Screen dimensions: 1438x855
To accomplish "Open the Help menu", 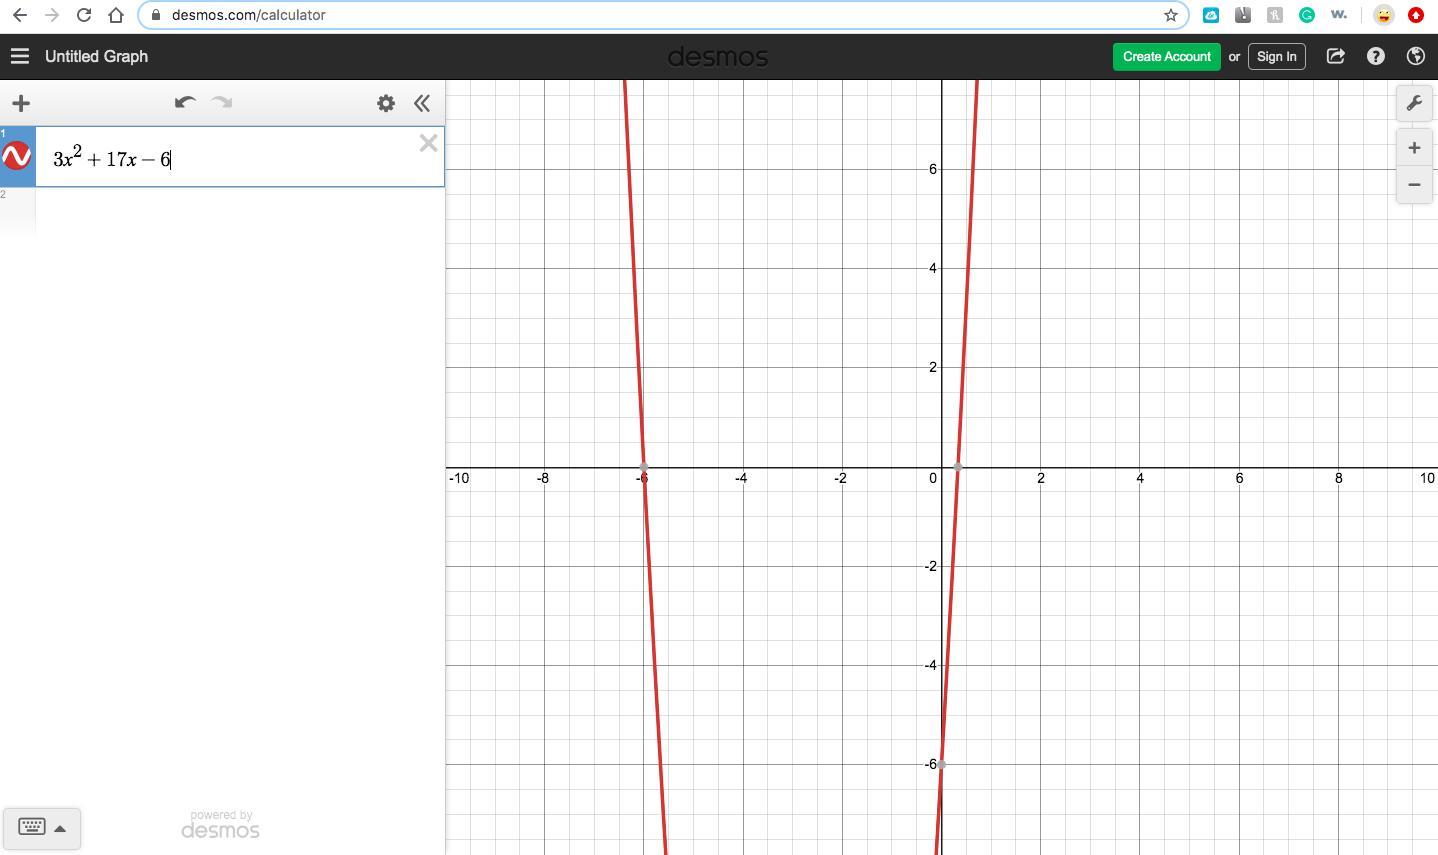I will coord(1376,57).
